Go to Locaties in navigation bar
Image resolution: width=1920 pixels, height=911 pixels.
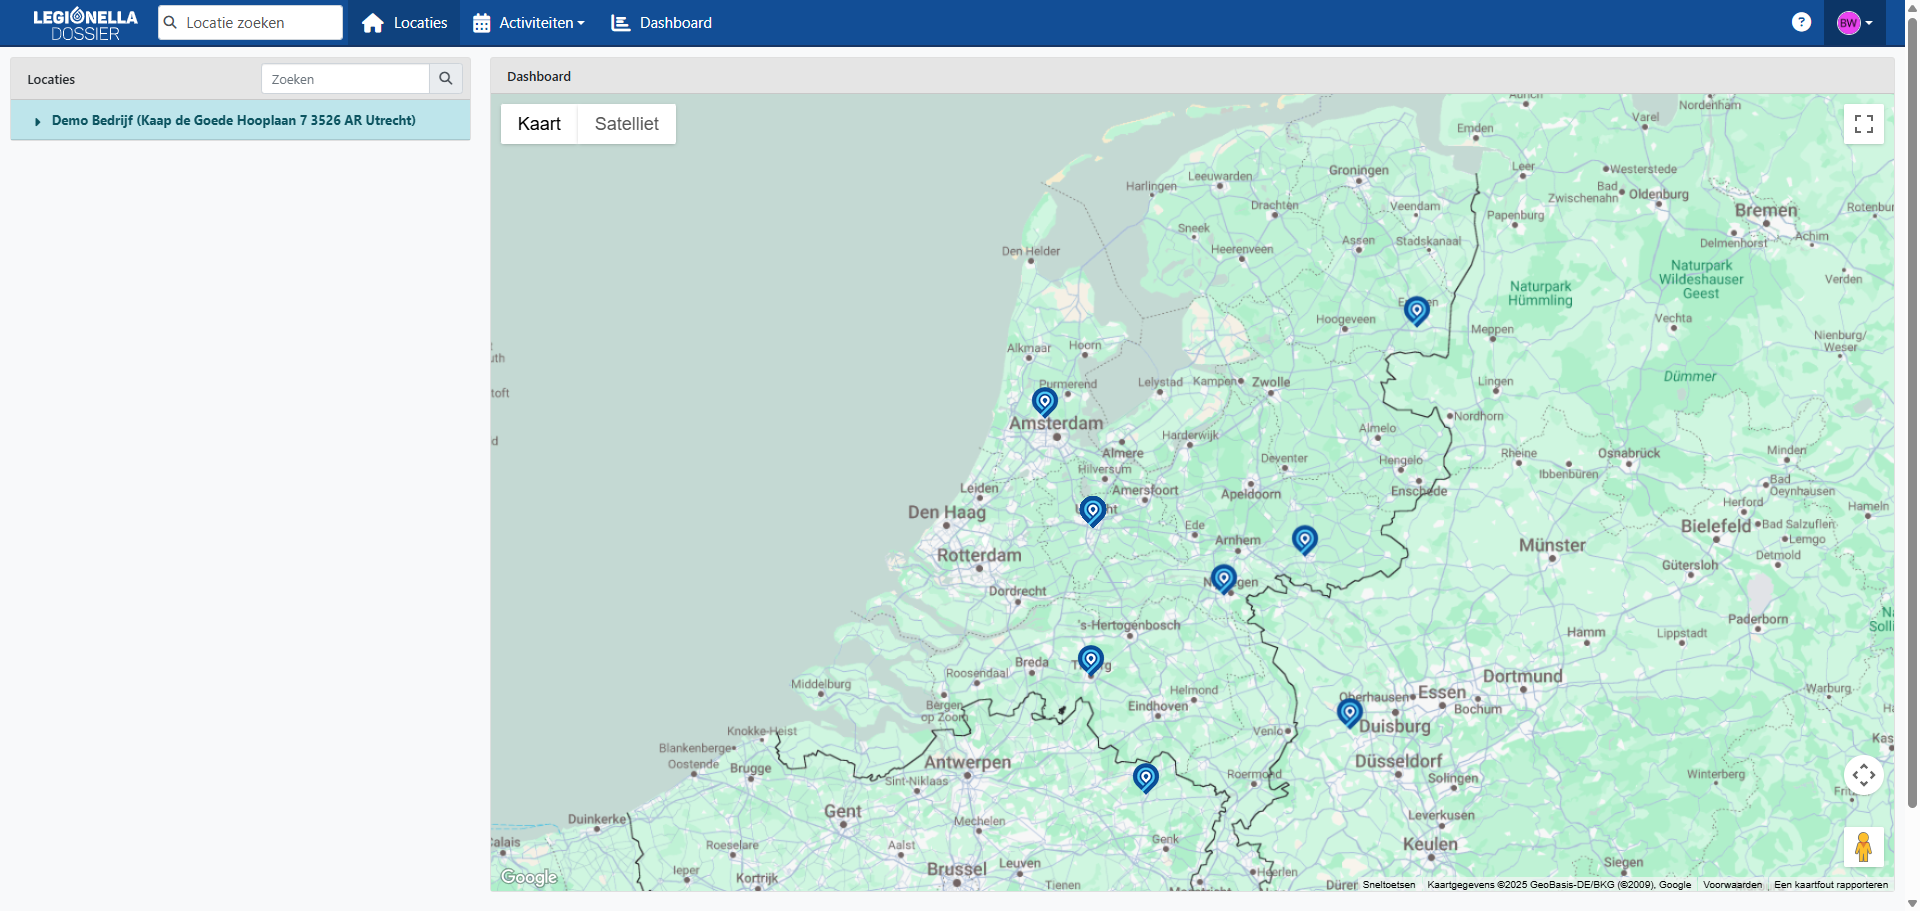[405, 23]
